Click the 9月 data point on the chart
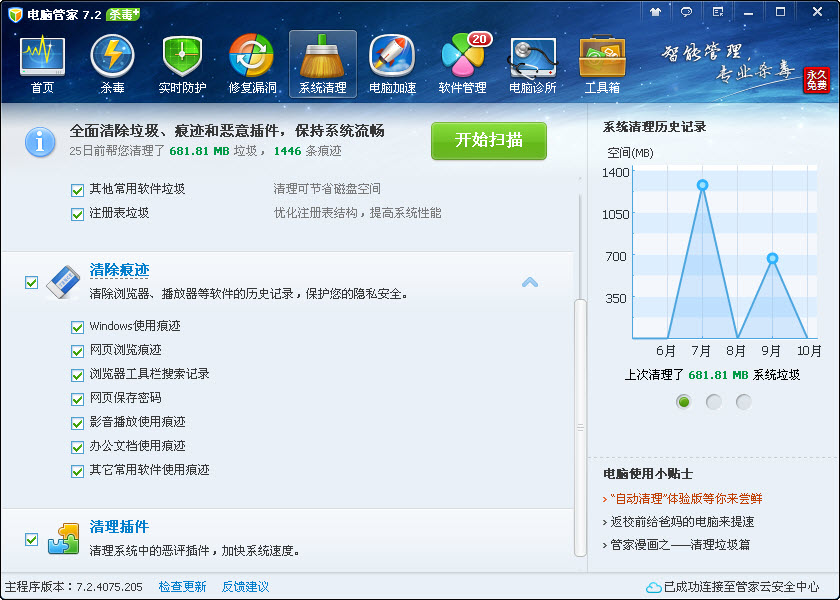 pyautogui.click(x=772, y=259)
